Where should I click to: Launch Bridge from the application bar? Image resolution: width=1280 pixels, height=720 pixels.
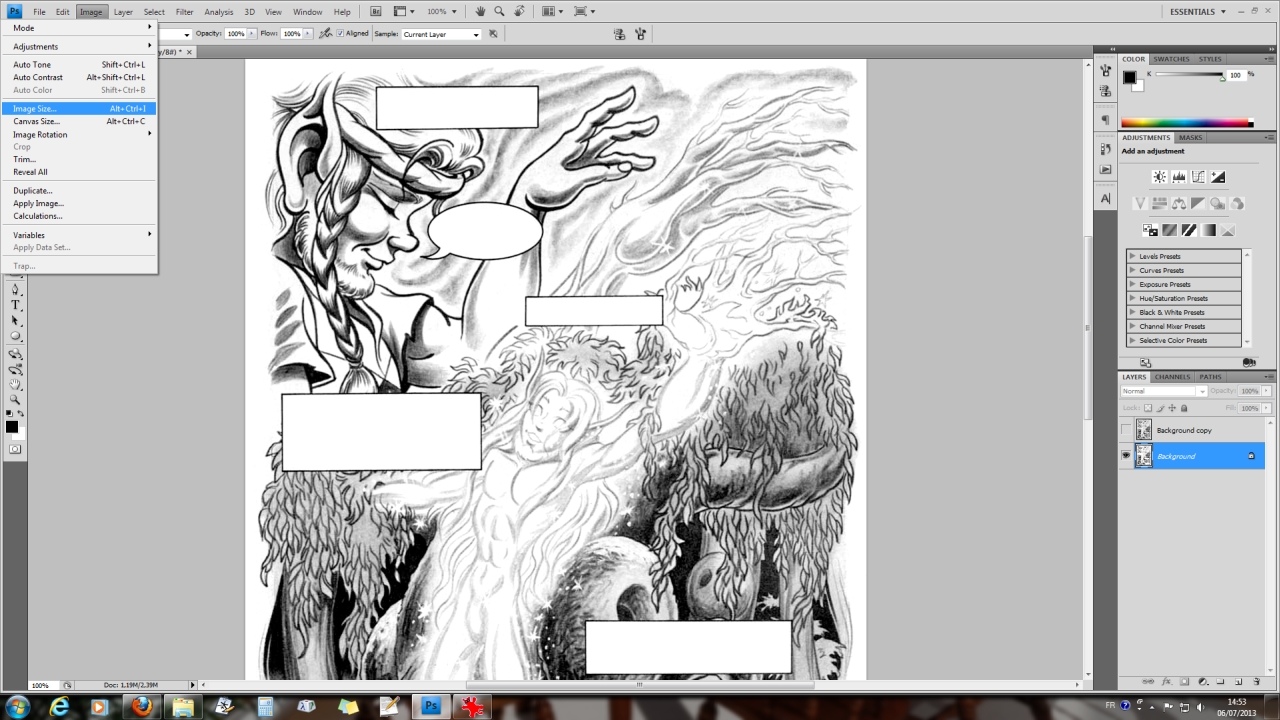pos(376,12)
